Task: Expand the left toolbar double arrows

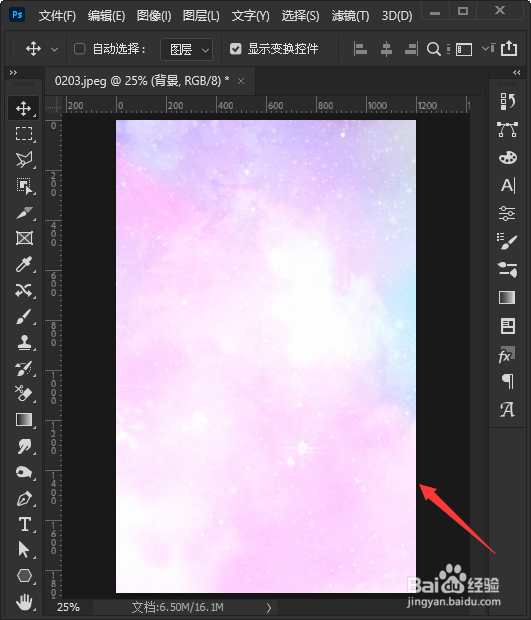Action: point(13,72)
